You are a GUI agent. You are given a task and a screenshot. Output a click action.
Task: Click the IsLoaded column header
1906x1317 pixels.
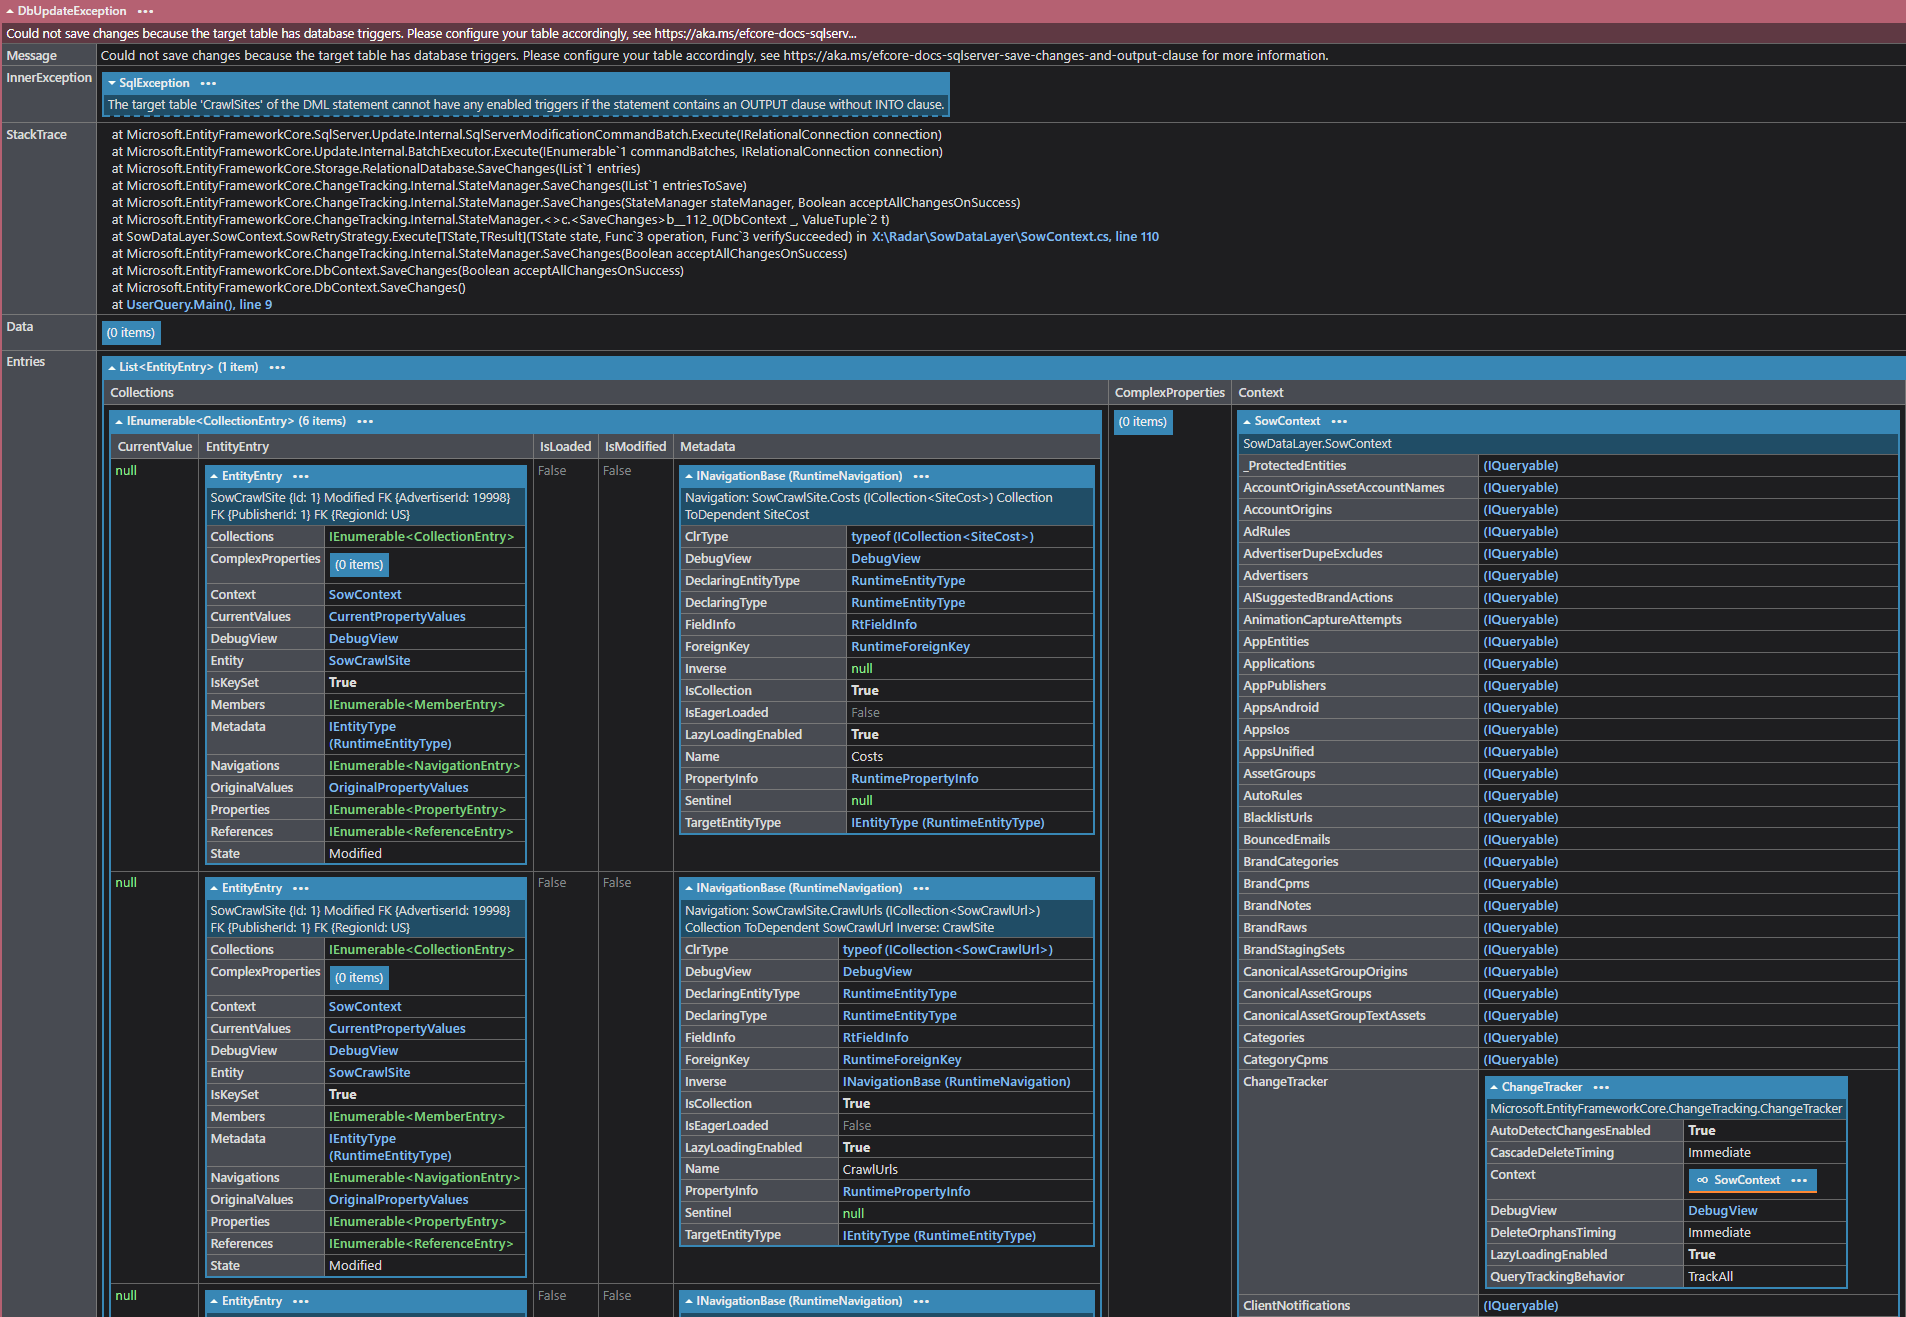tap(565, 446)
